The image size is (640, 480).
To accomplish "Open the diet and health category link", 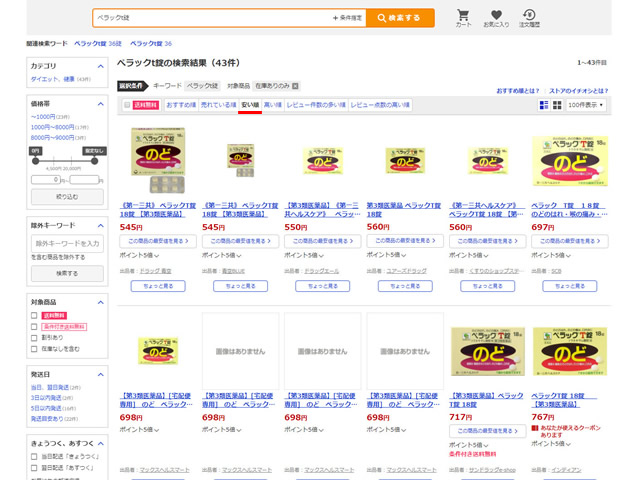I will coord(53,79).
